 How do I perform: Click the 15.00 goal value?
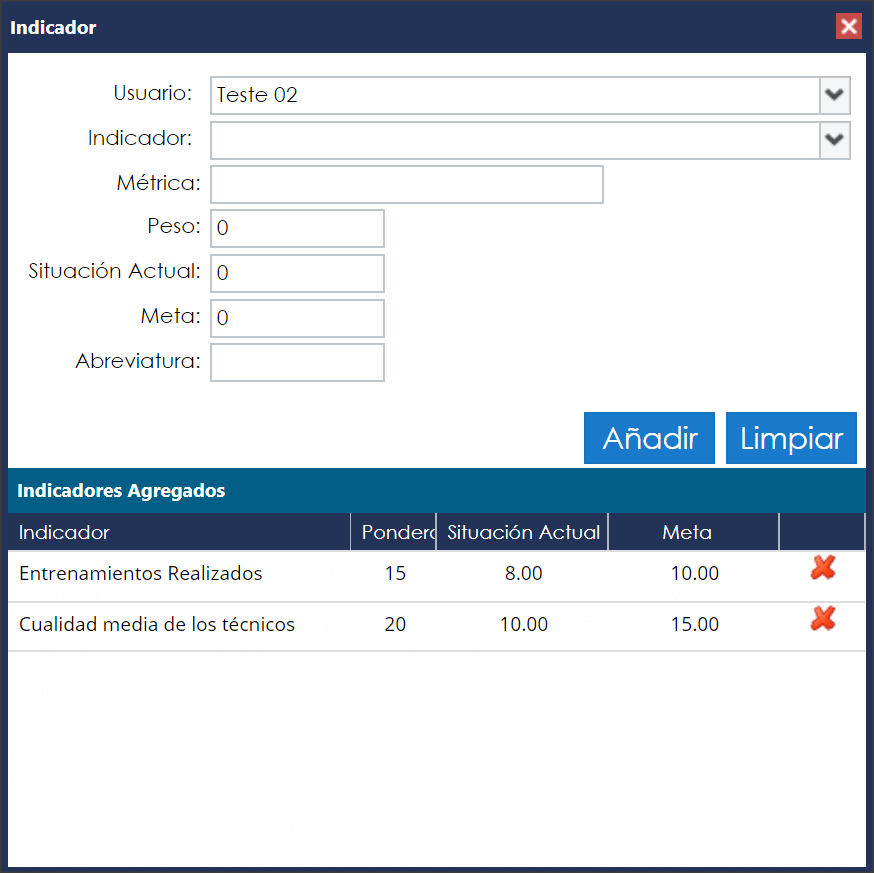695,624
